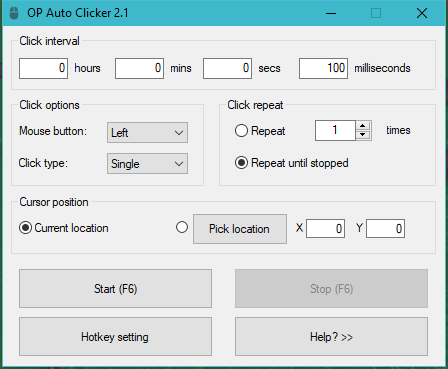Click the Stop (F6) button

tap(331, 289)
